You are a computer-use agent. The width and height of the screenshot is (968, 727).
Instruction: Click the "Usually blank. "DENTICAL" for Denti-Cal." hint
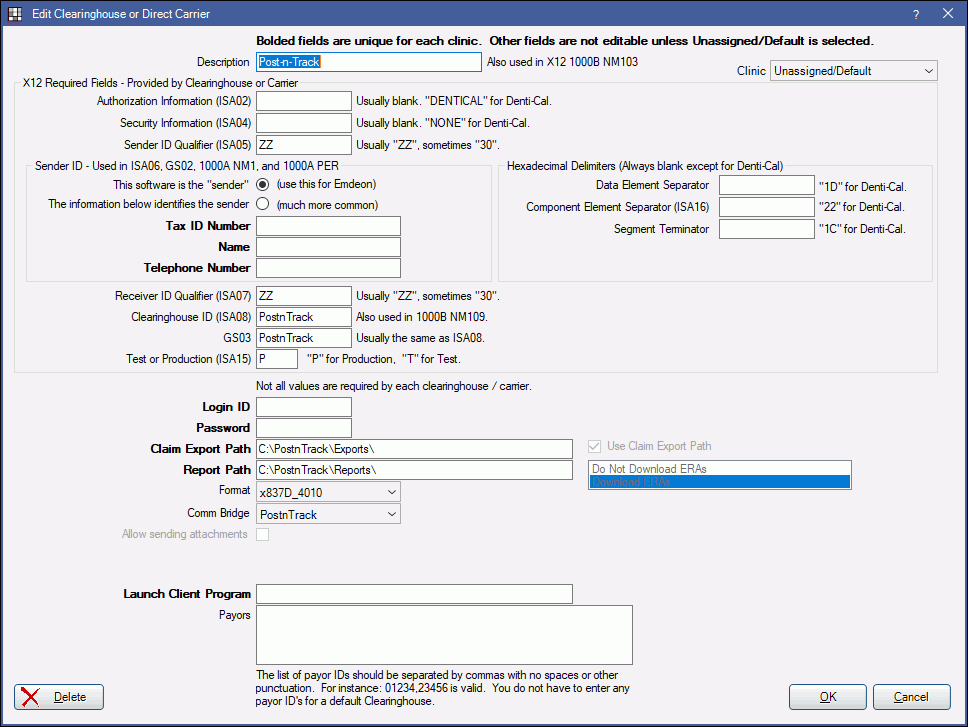click(454, 101)
